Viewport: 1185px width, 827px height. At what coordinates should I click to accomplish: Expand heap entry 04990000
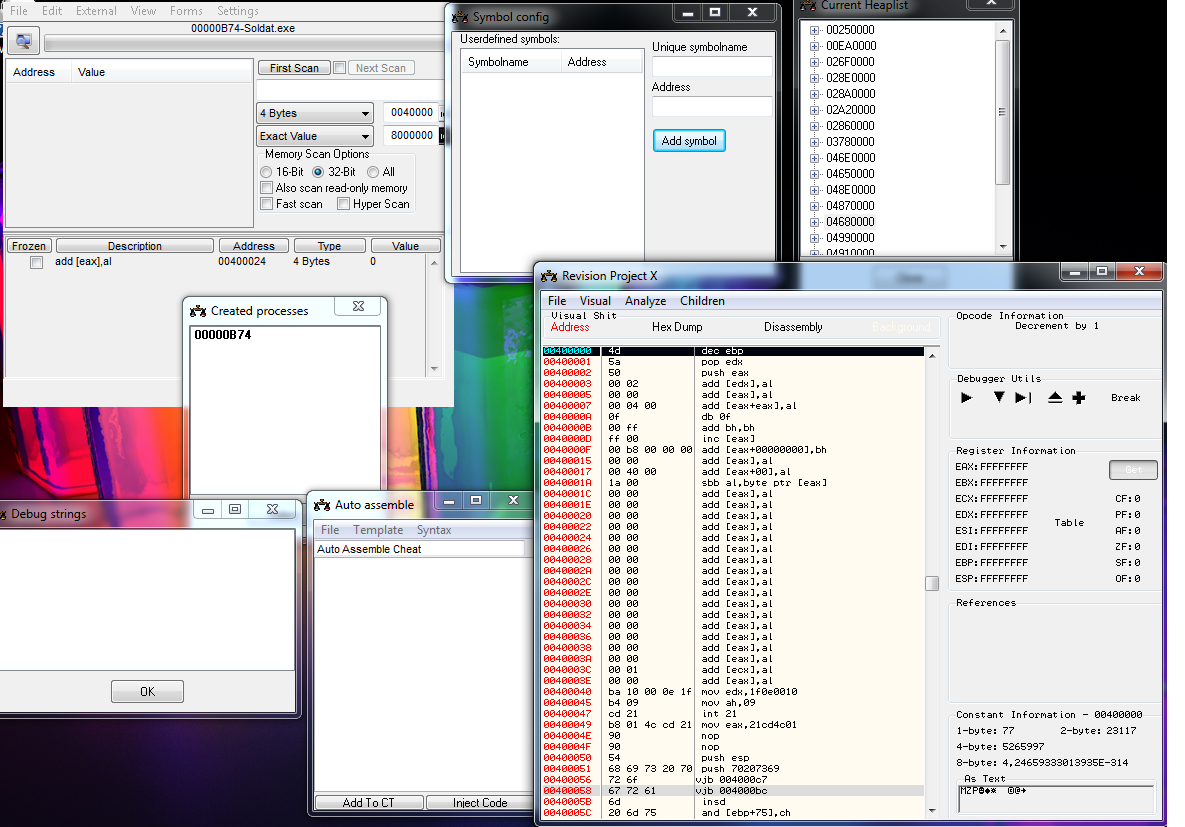(814, 238)
